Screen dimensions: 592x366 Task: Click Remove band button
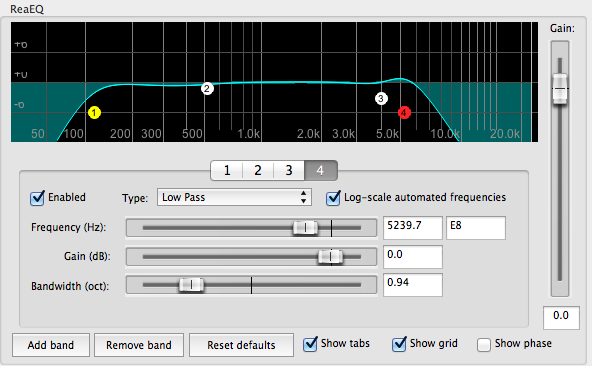(139, 345)
